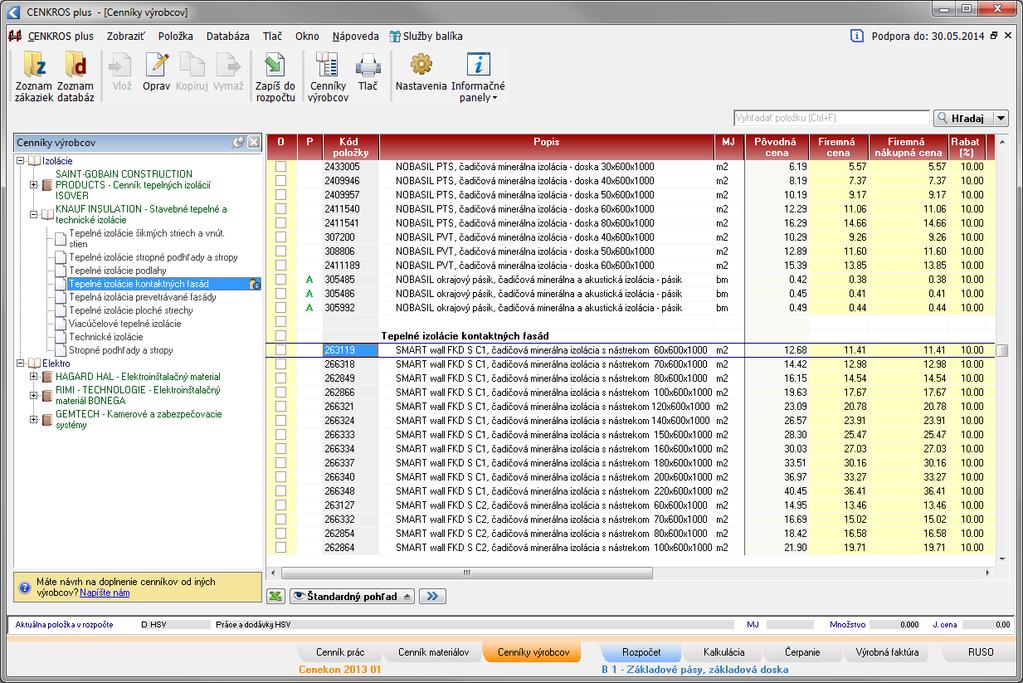Click book icon beside RIMI - TECHNOLOGIE
The width and height of the screenshot is (1023, 683).
47,395
